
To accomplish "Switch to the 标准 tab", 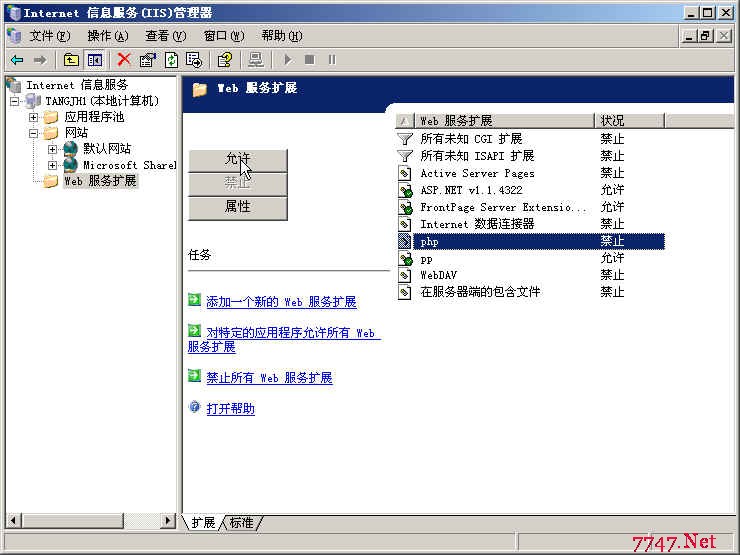I will (241, 522).
